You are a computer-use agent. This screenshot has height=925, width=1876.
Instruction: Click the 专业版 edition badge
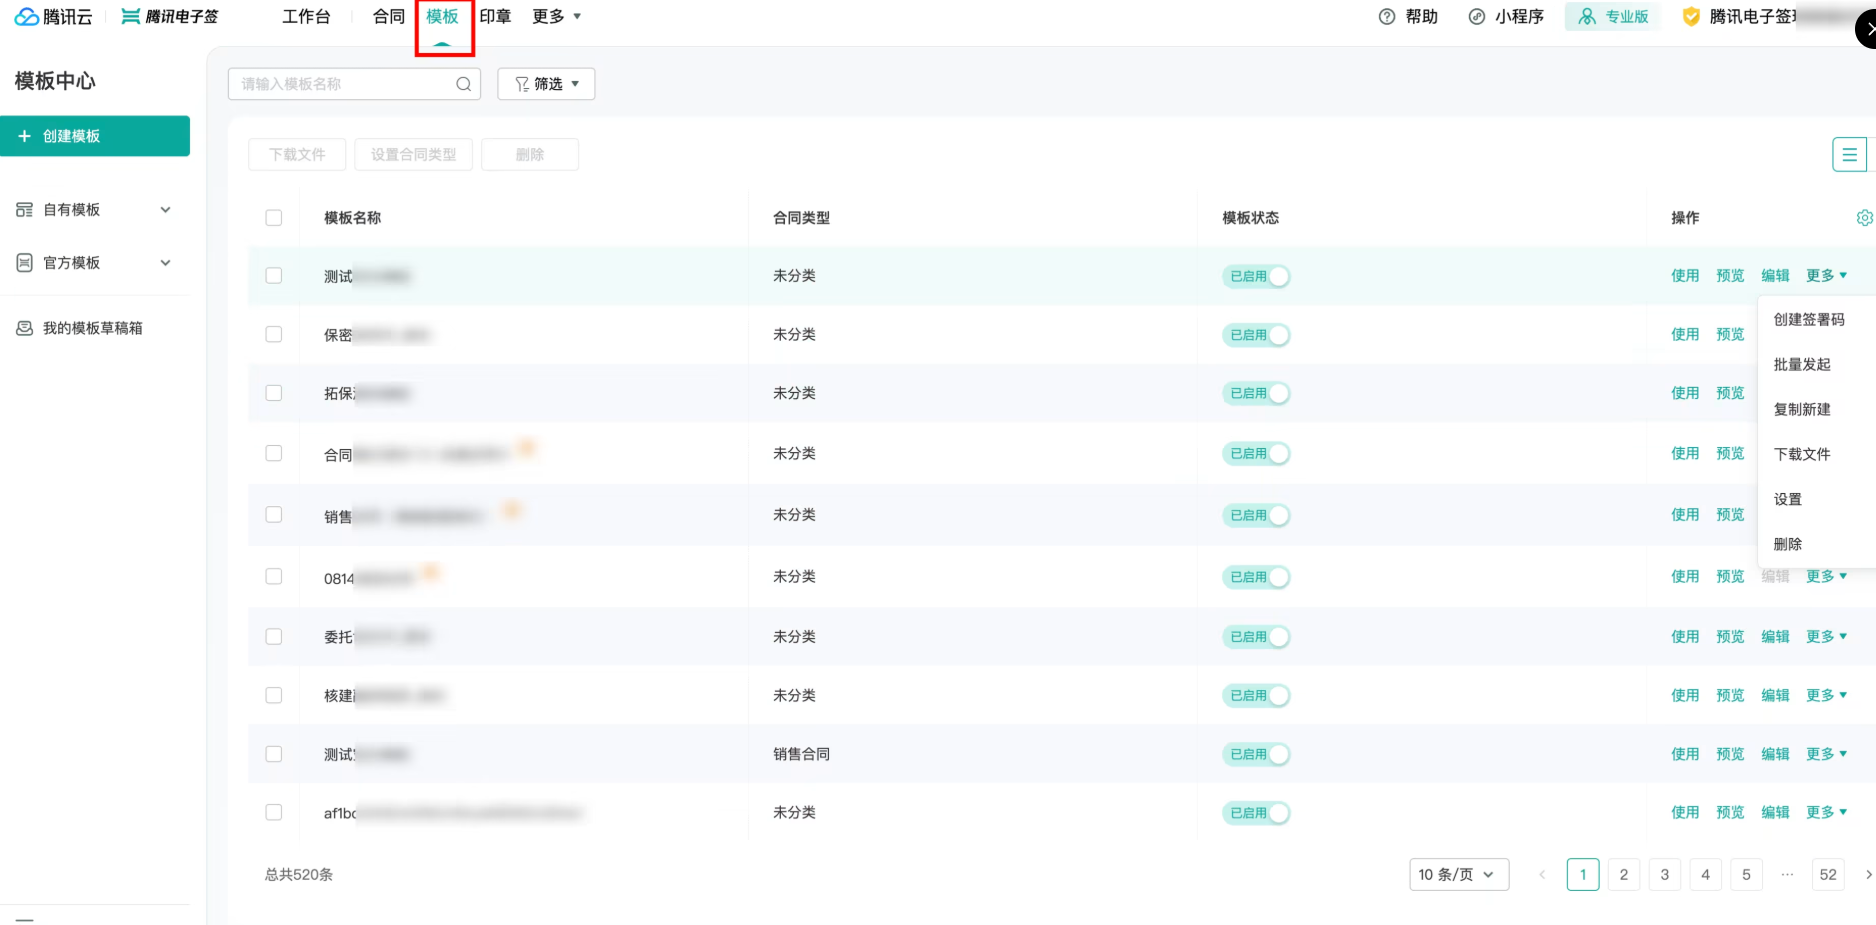(x=1613, y=17)
